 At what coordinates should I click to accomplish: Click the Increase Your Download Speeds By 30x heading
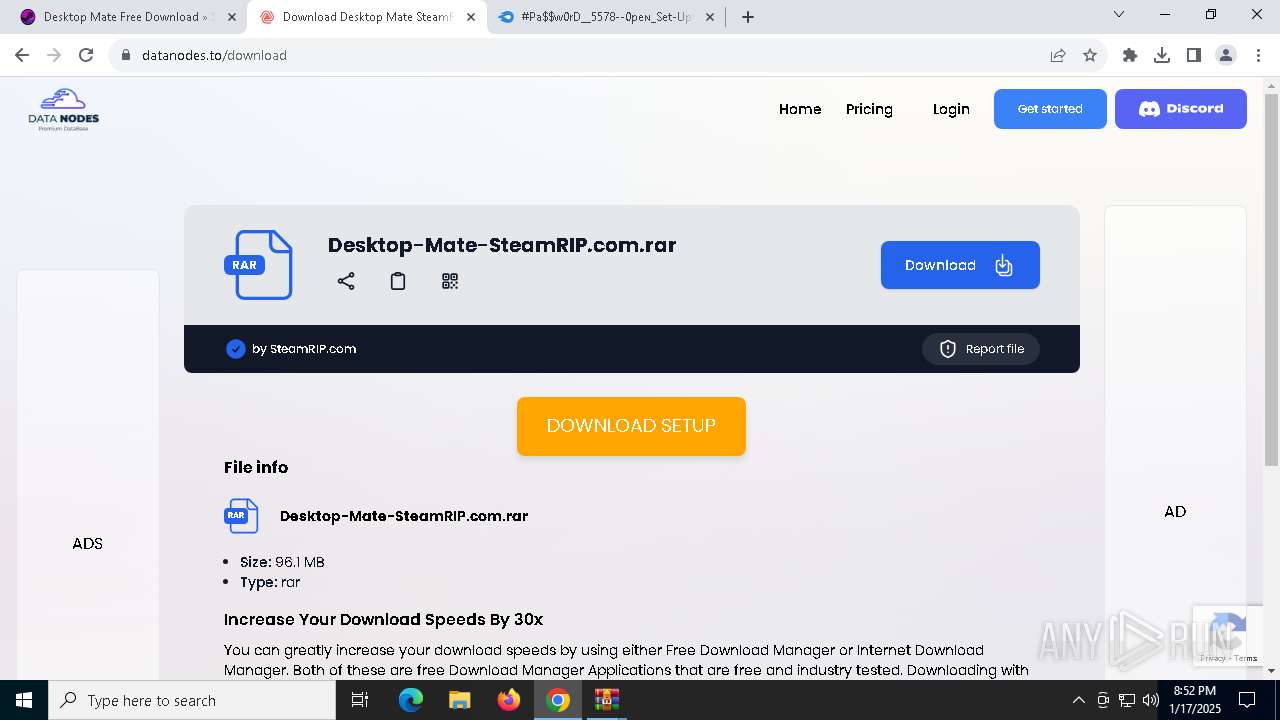coord(384,619)
